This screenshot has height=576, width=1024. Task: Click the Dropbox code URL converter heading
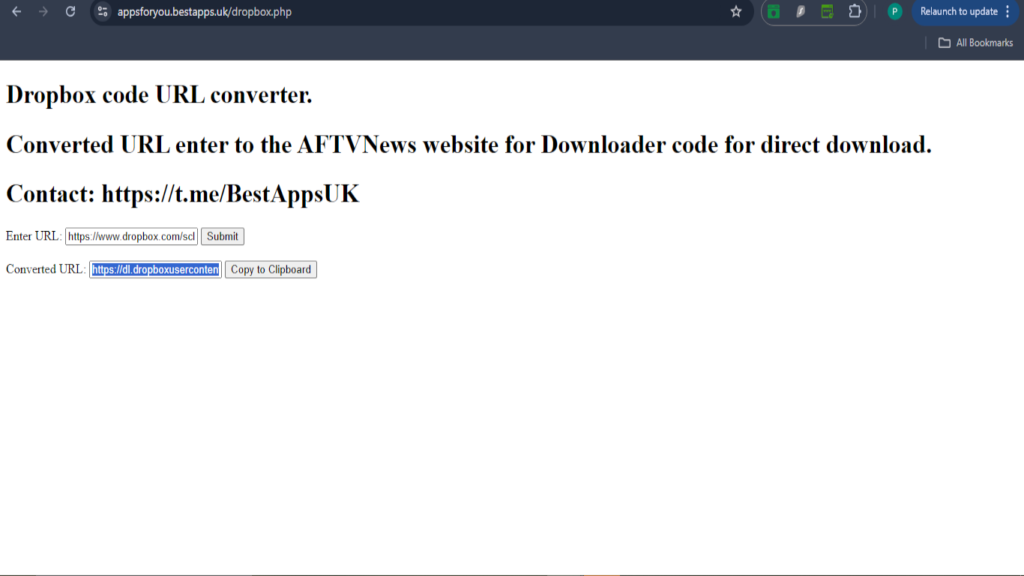coord(159,95)
